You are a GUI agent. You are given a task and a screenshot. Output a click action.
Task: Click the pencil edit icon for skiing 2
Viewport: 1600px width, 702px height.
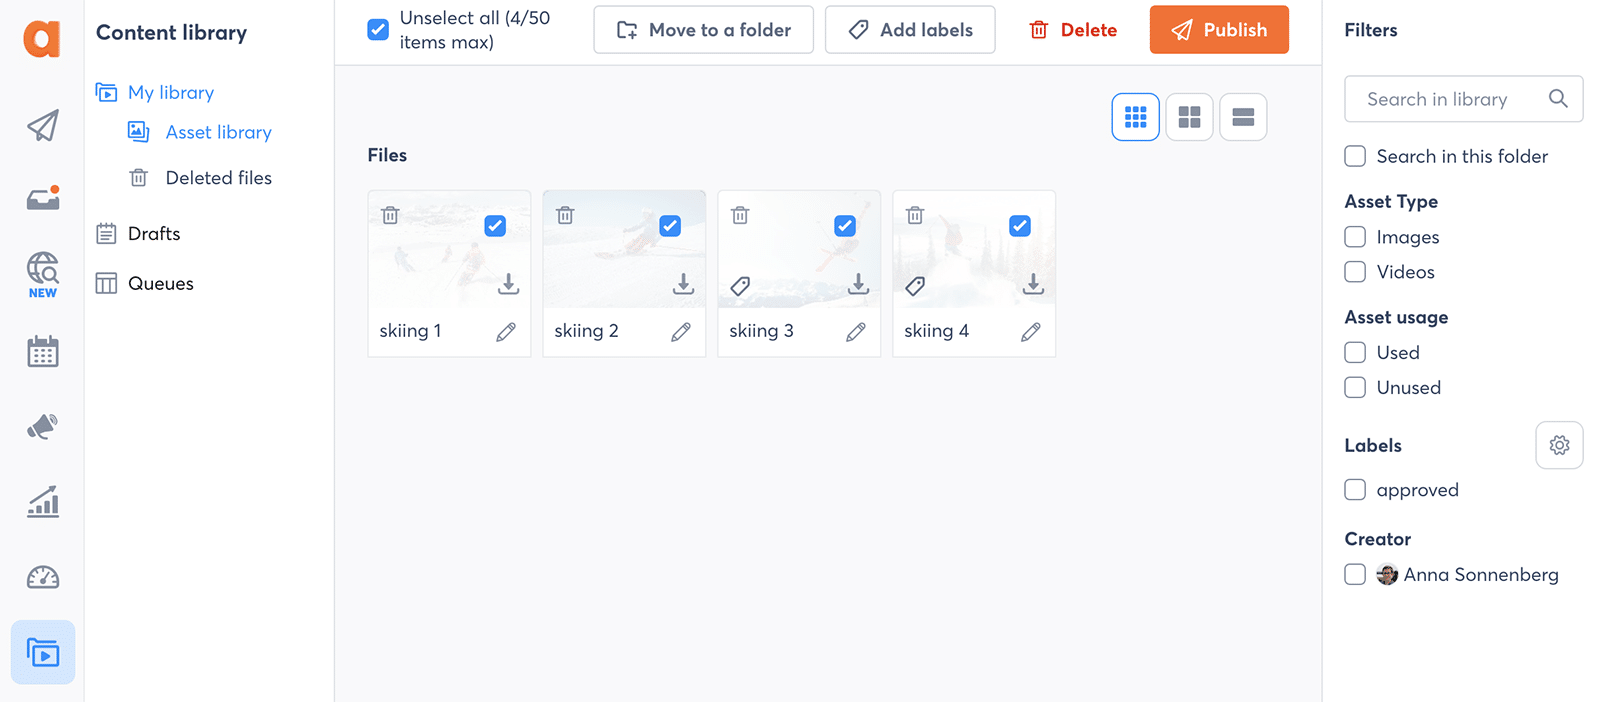[x=681, y=332]
